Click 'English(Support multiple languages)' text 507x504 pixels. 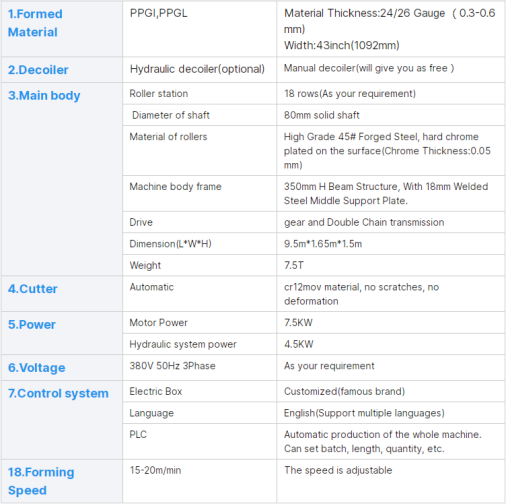pyautogui.click(x=364, y=413)
